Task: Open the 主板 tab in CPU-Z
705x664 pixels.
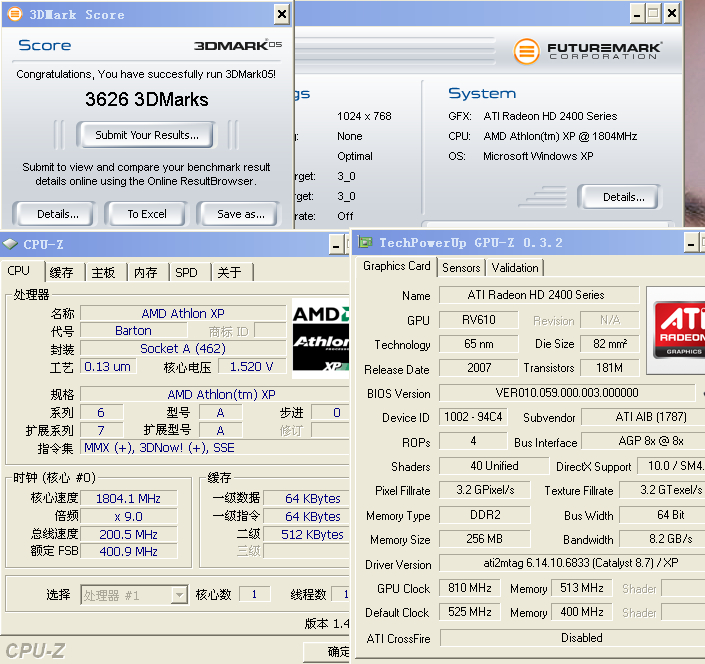Action: [x=103, y=272]
